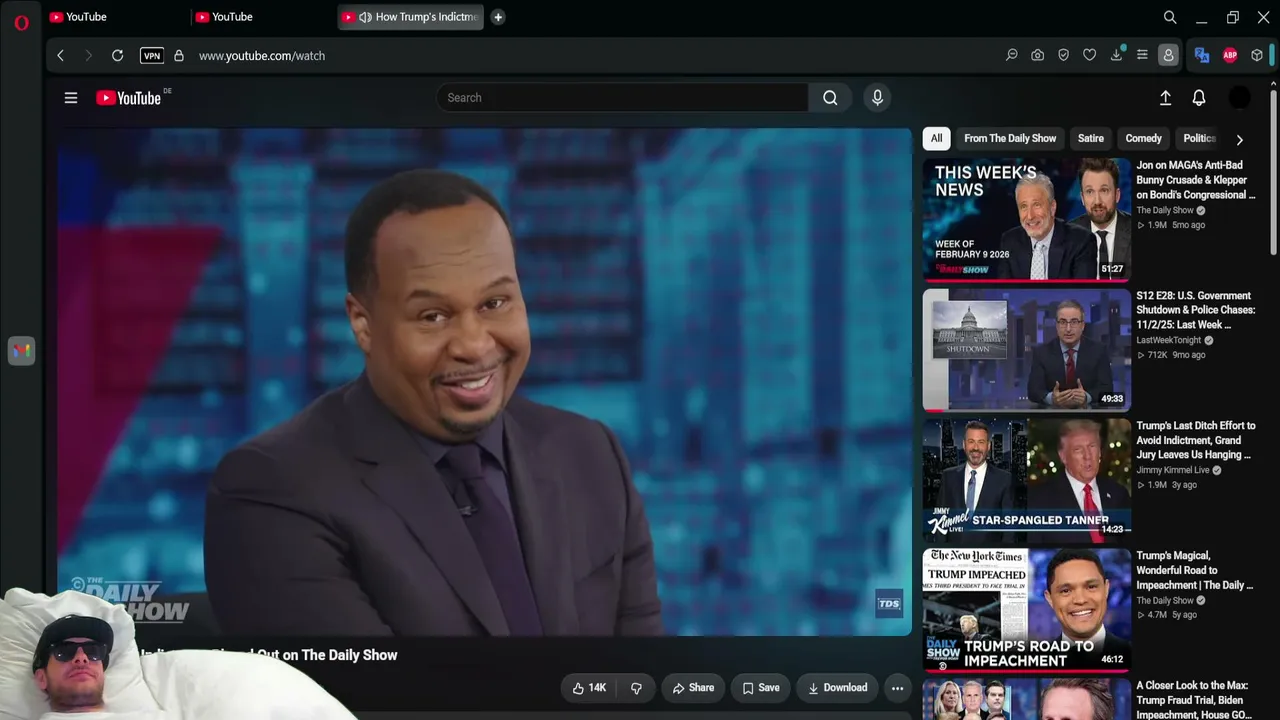Open the privacy protection shield

1064,56
